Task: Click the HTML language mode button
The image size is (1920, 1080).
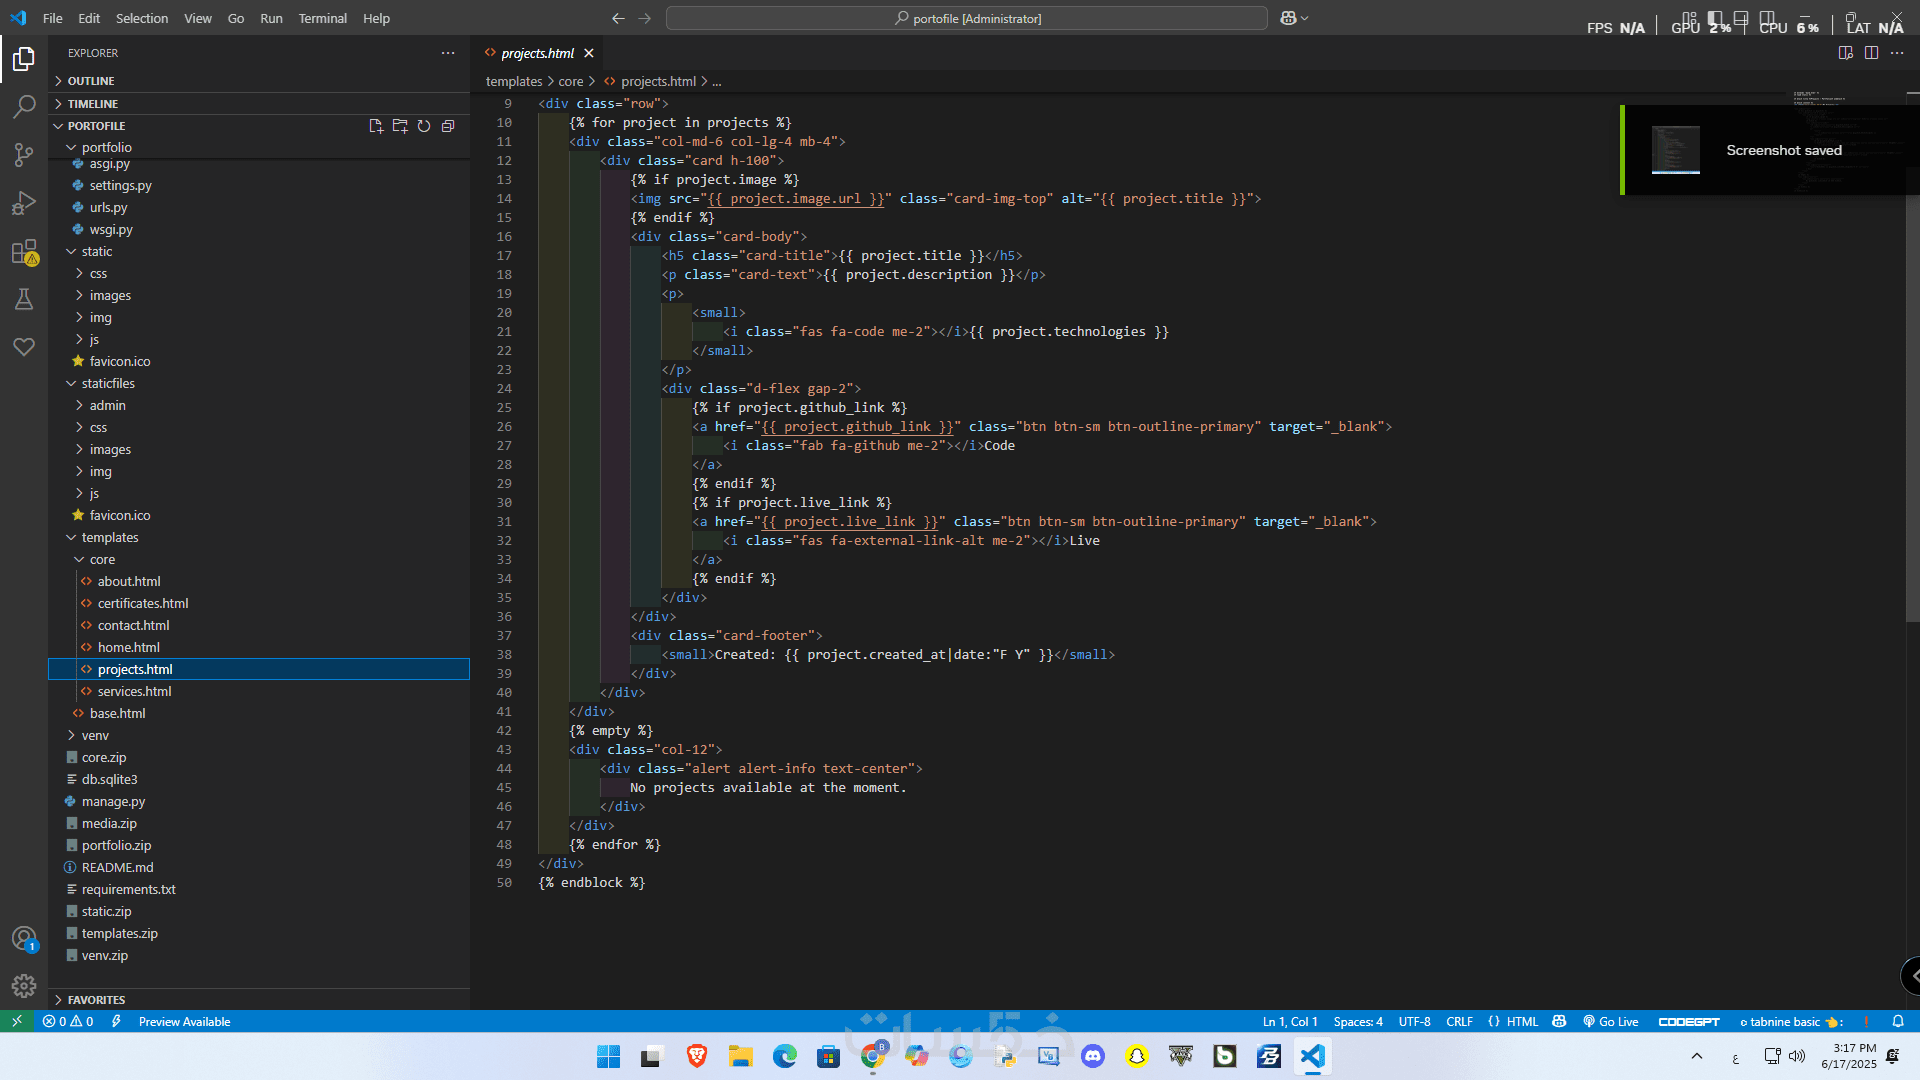Action: coord(1521,1021)
